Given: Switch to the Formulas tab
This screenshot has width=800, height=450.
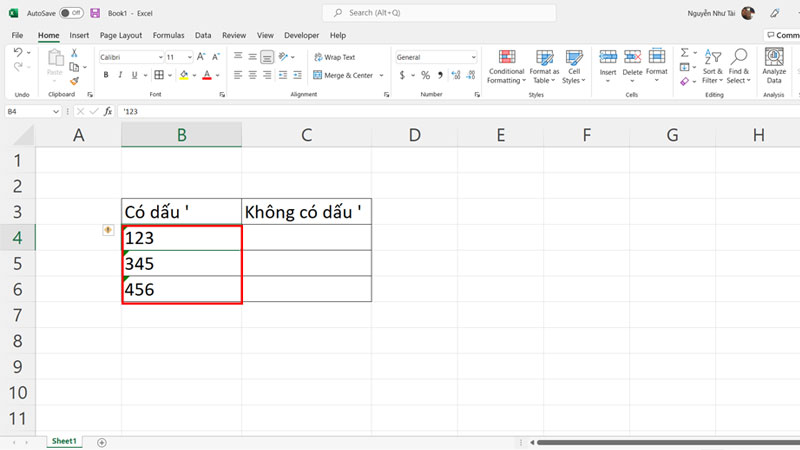Looking at the screenshot, I should point(168,35).
